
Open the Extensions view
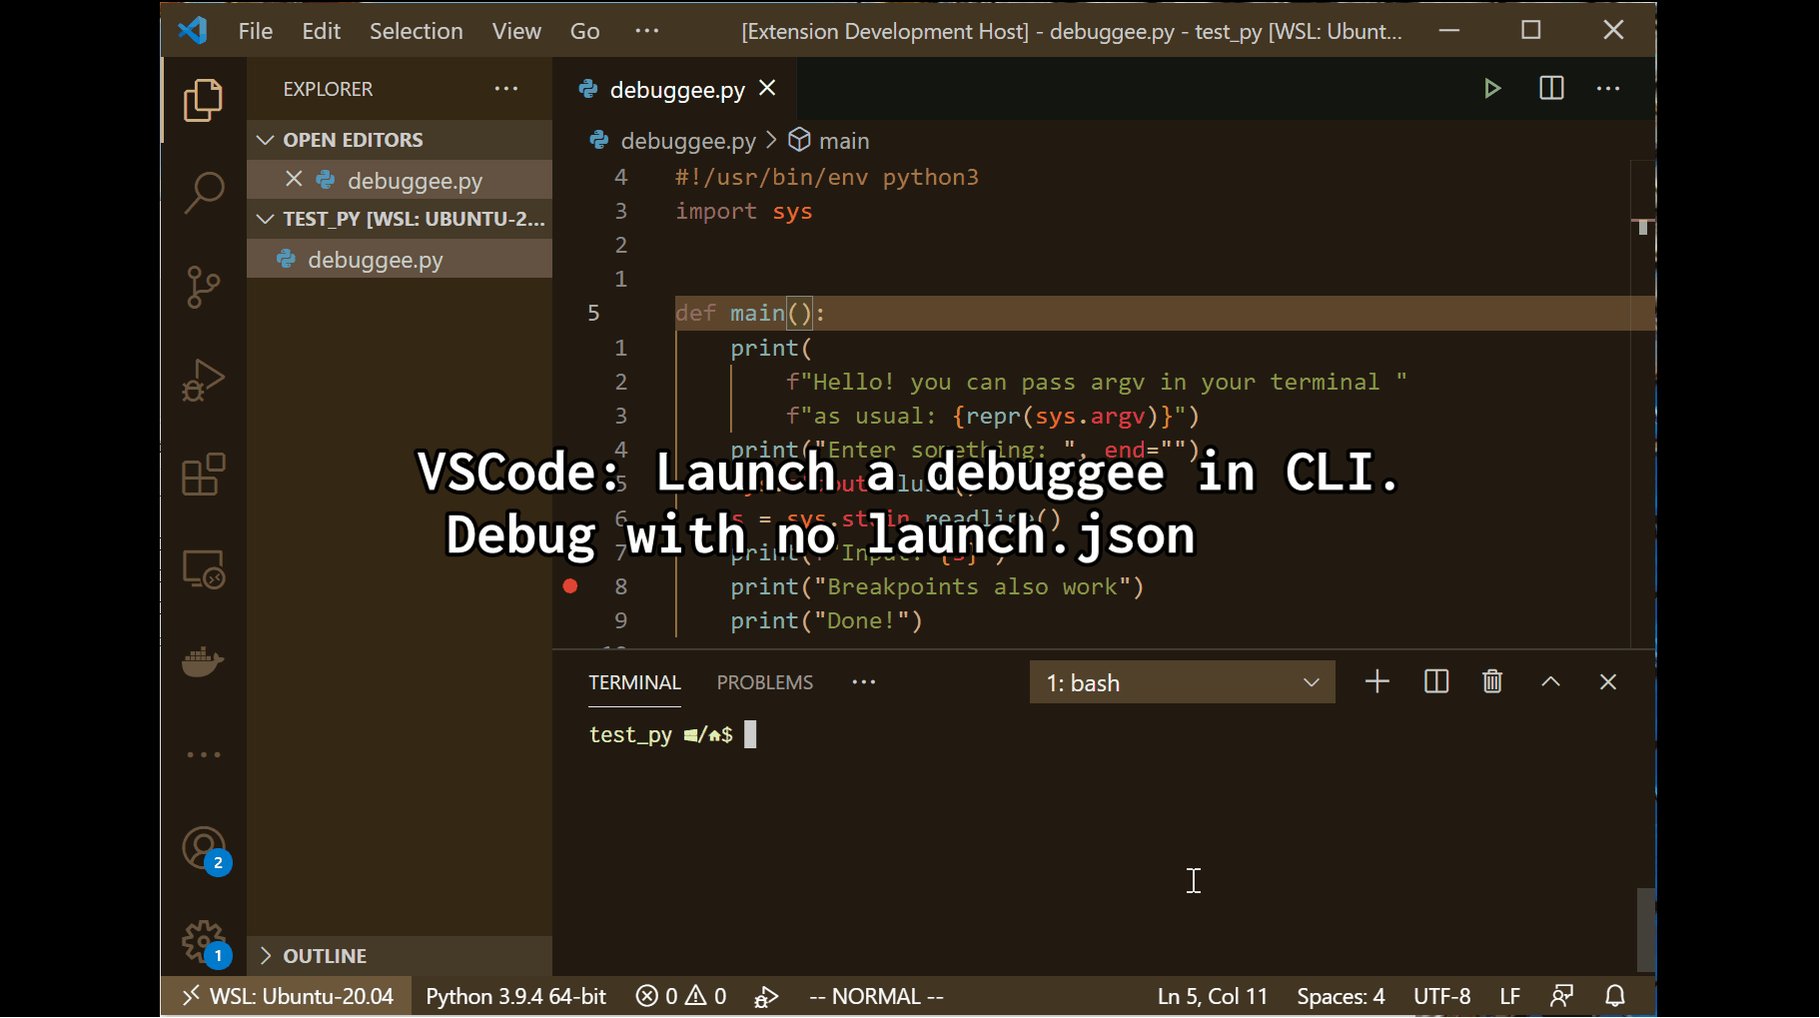click(x=203, y=474)
